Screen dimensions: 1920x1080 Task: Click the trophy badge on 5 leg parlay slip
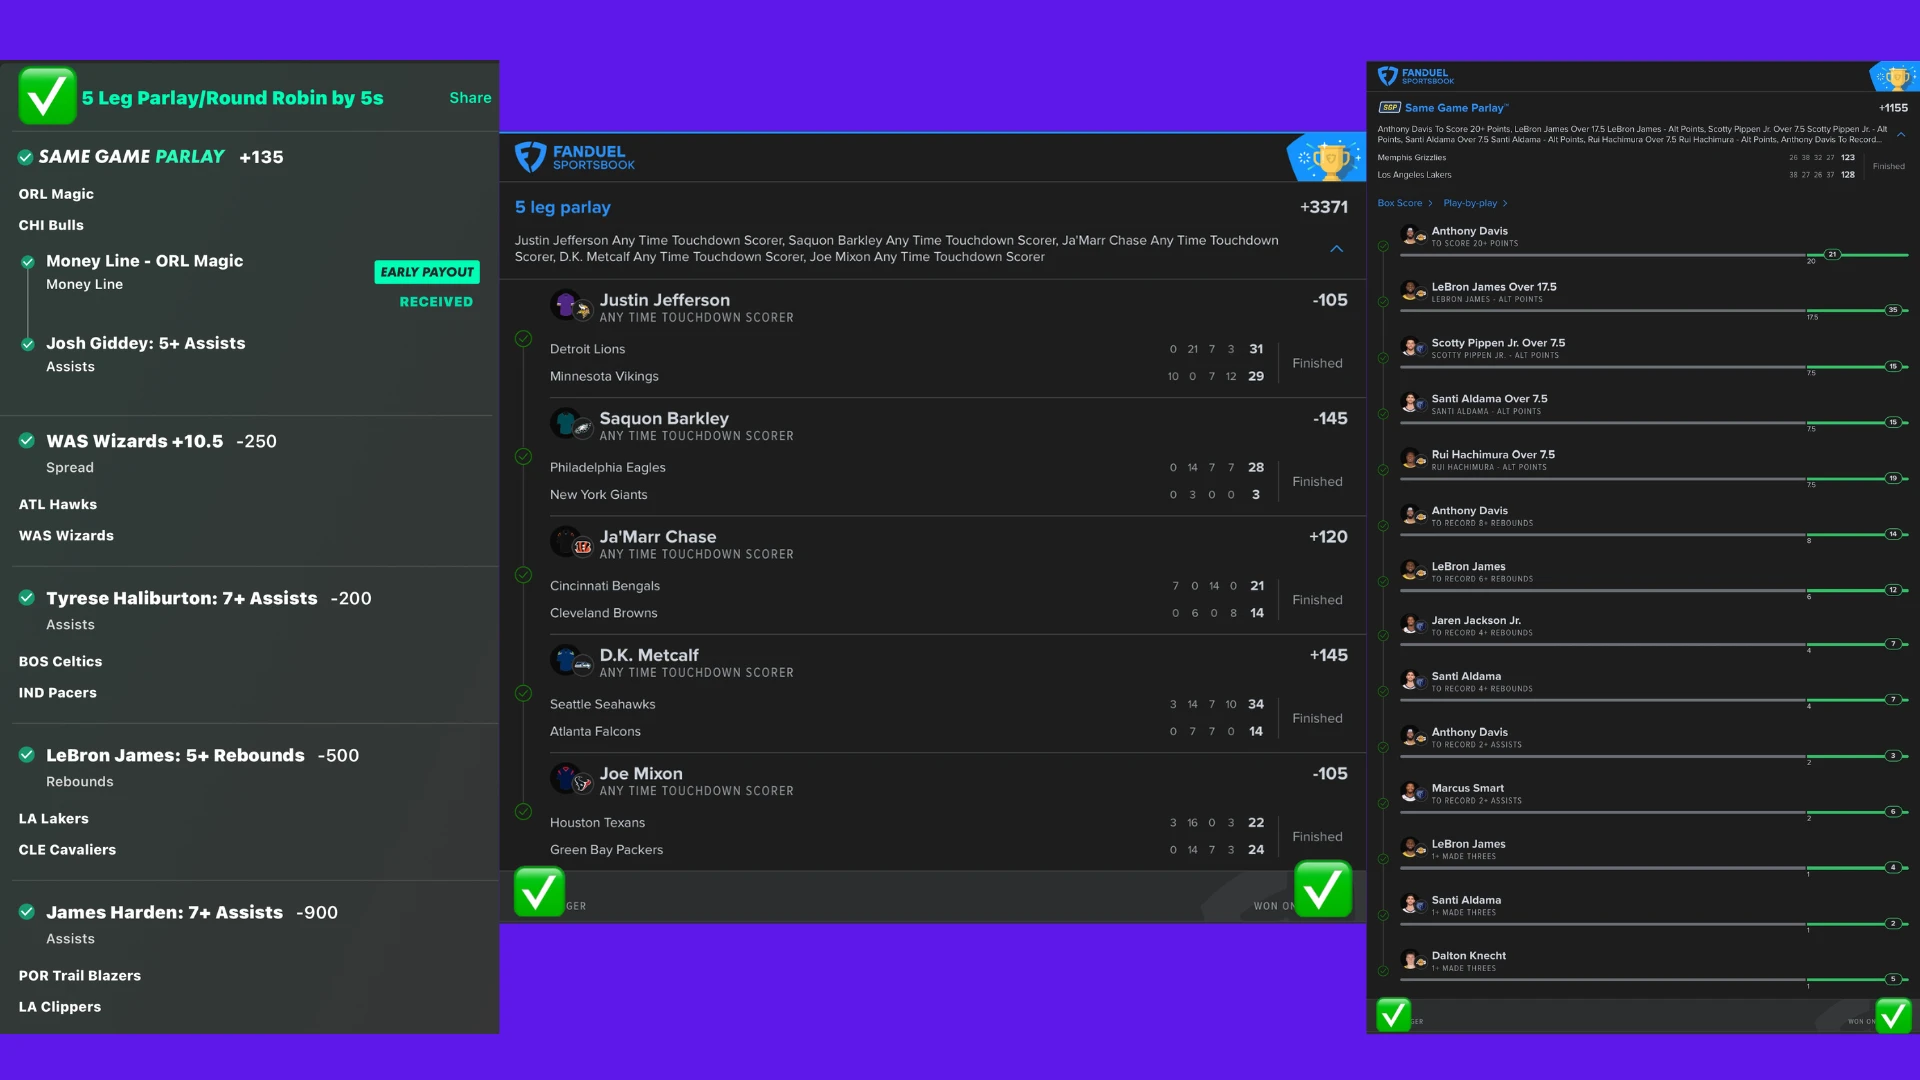(1328, 158)
